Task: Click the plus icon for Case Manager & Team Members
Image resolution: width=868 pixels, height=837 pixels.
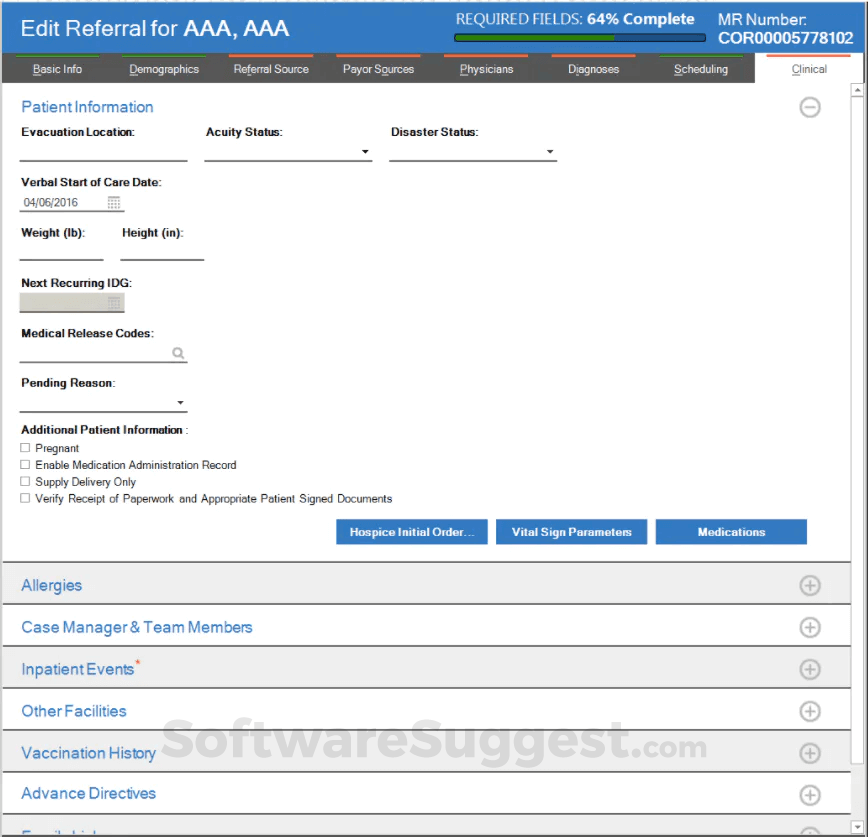Action: (810, 627)
